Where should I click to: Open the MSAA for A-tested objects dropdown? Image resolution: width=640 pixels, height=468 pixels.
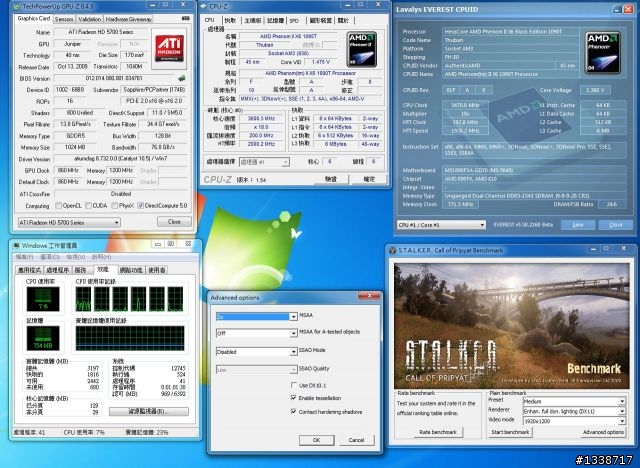257,333
